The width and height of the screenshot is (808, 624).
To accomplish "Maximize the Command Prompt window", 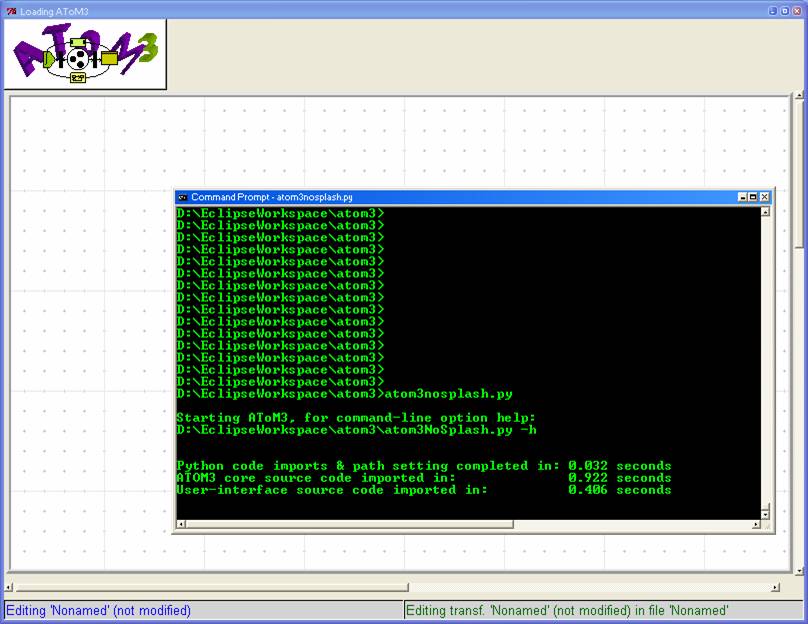I will (753, 197).
